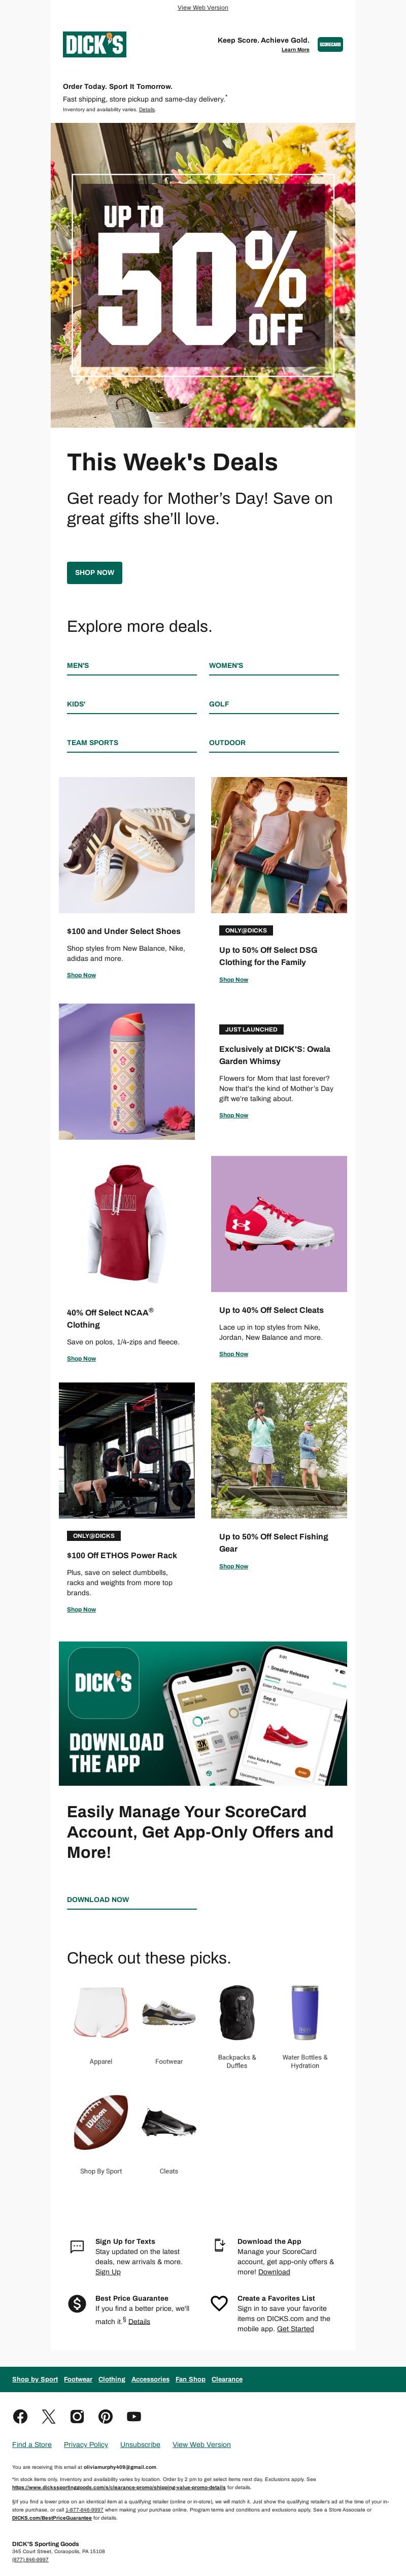406x2576 pixels.
Task: Open the Pinterest social icon
Action: (x=105, y=2416)
